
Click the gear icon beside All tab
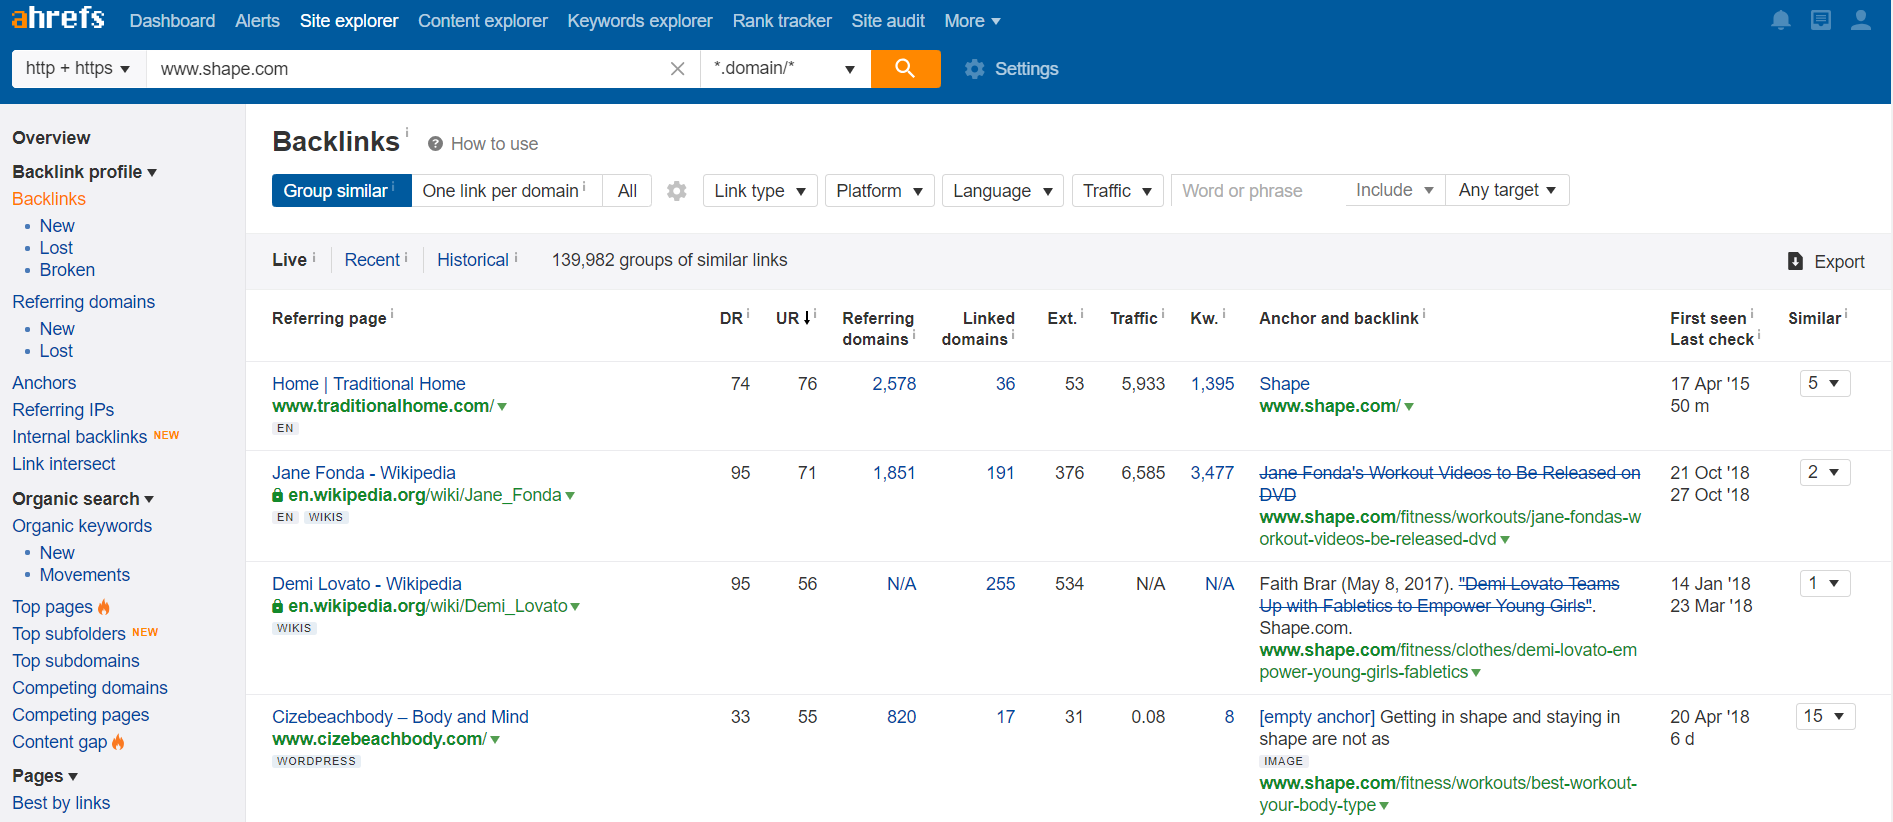pyautogui.click(x=677, y=191)
